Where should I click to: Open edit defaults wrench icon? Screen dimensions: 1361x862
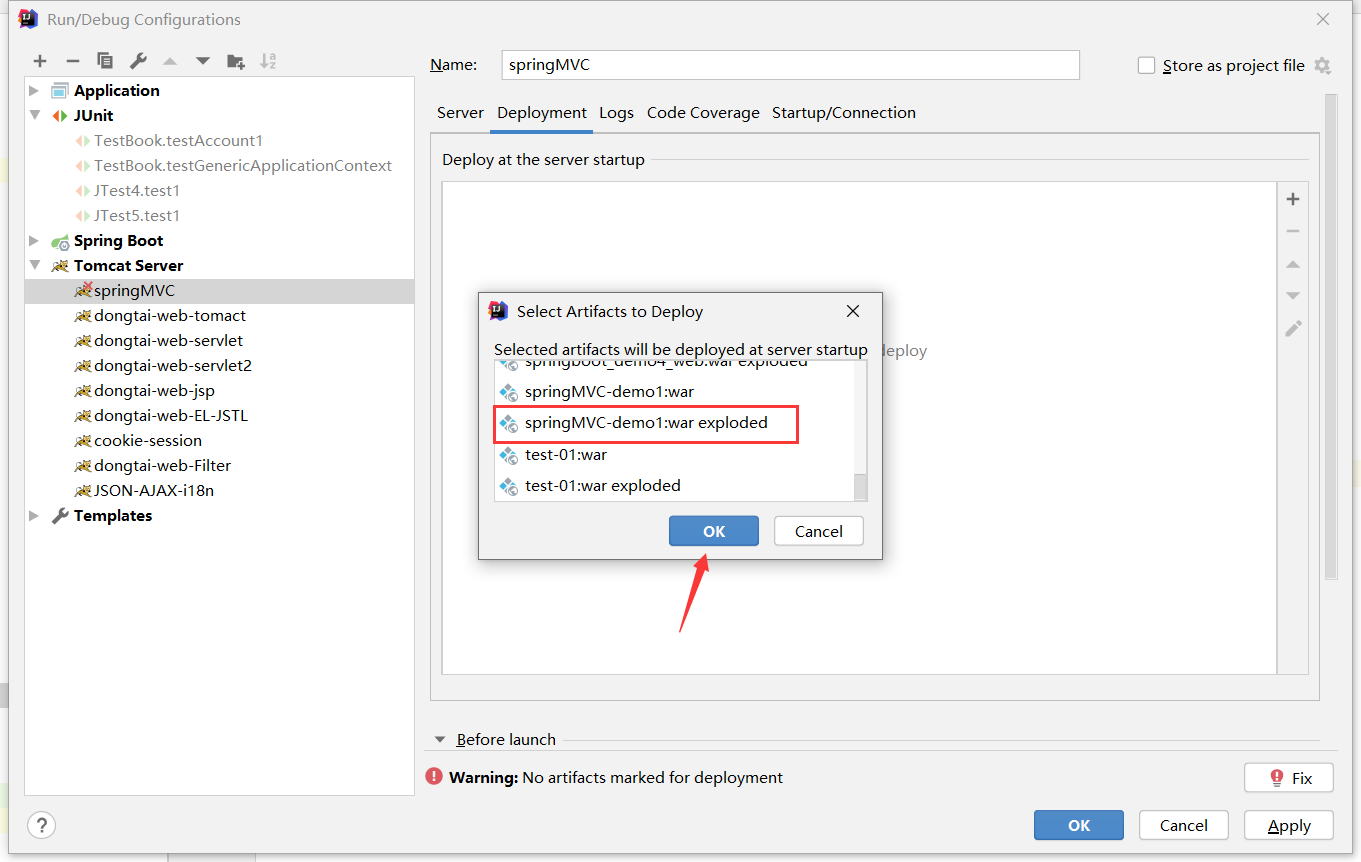(x=138, y=61)
